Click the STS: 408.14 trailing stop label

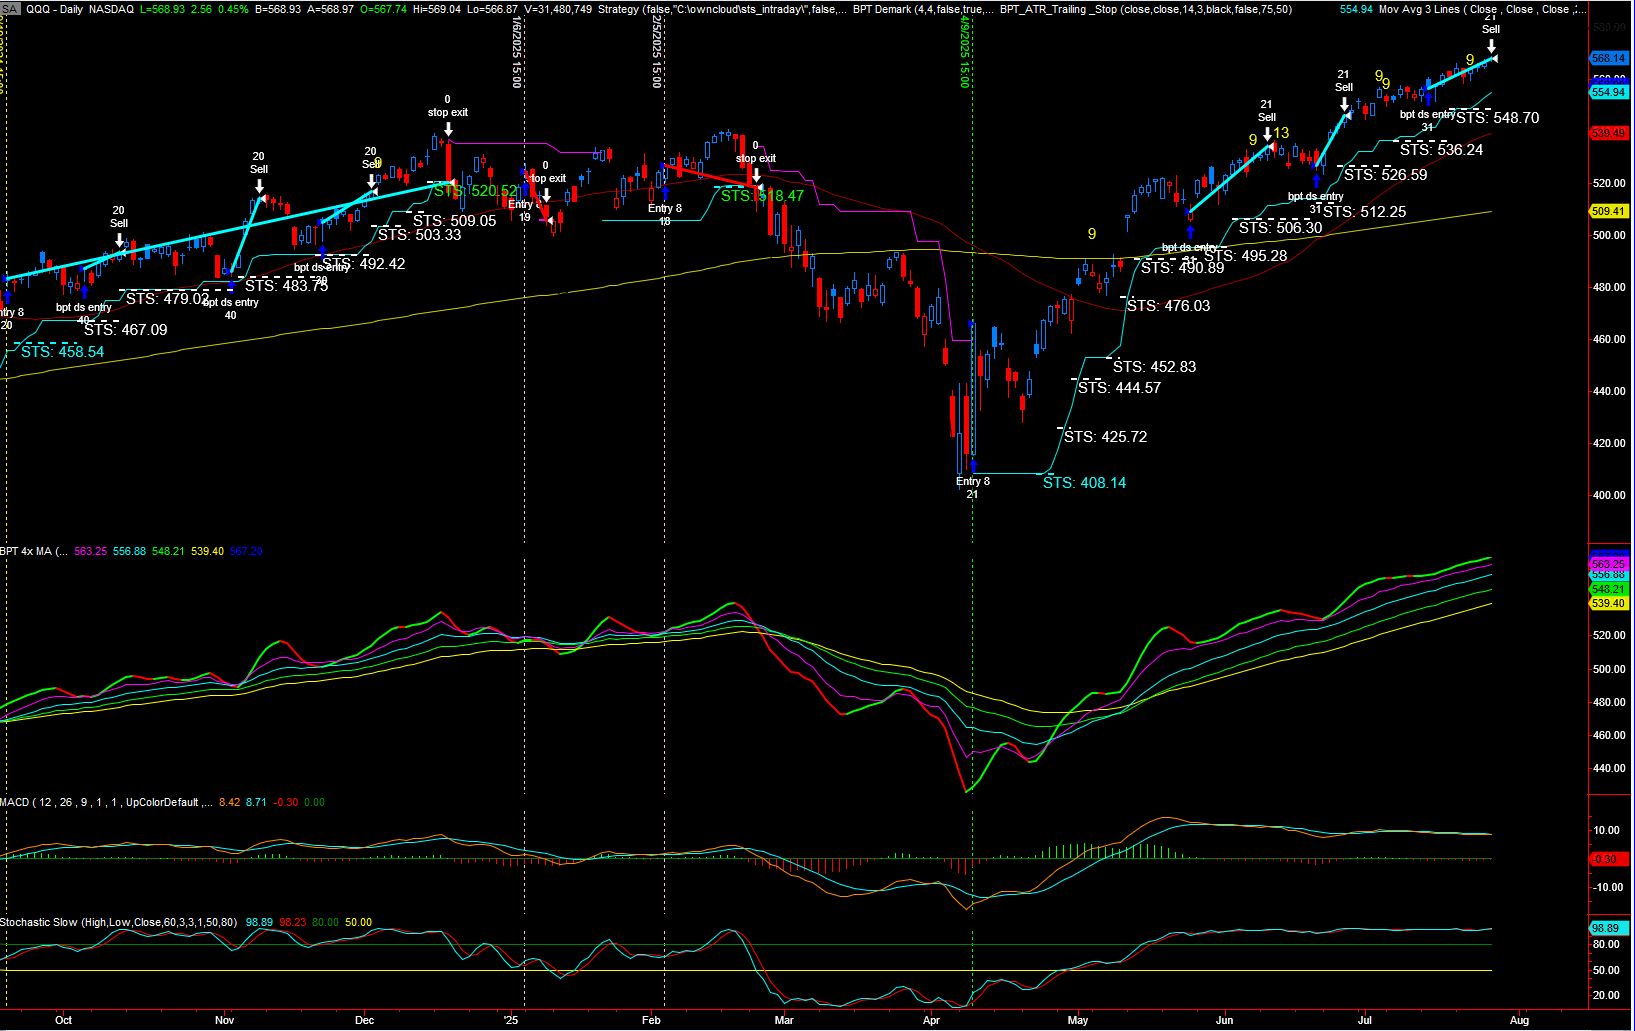(x=1084, y=483)
